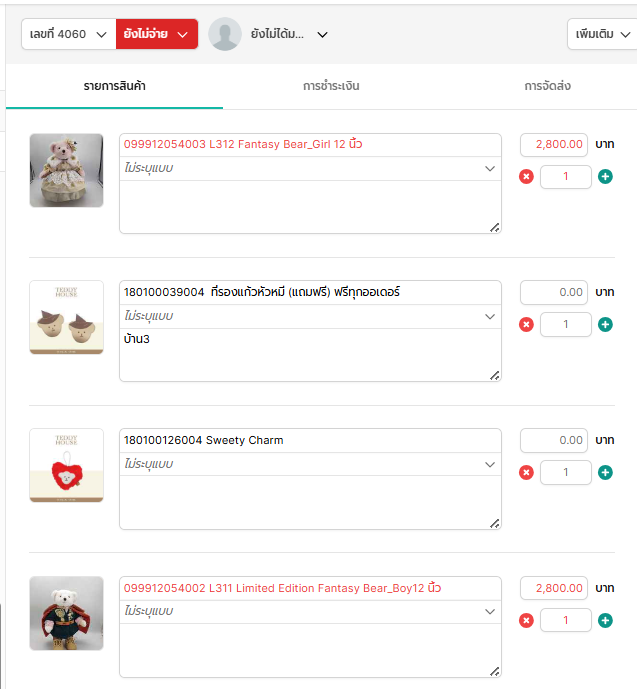
Task: Click the unassigned customer name dropdown
Action: (x=289, y=34)
